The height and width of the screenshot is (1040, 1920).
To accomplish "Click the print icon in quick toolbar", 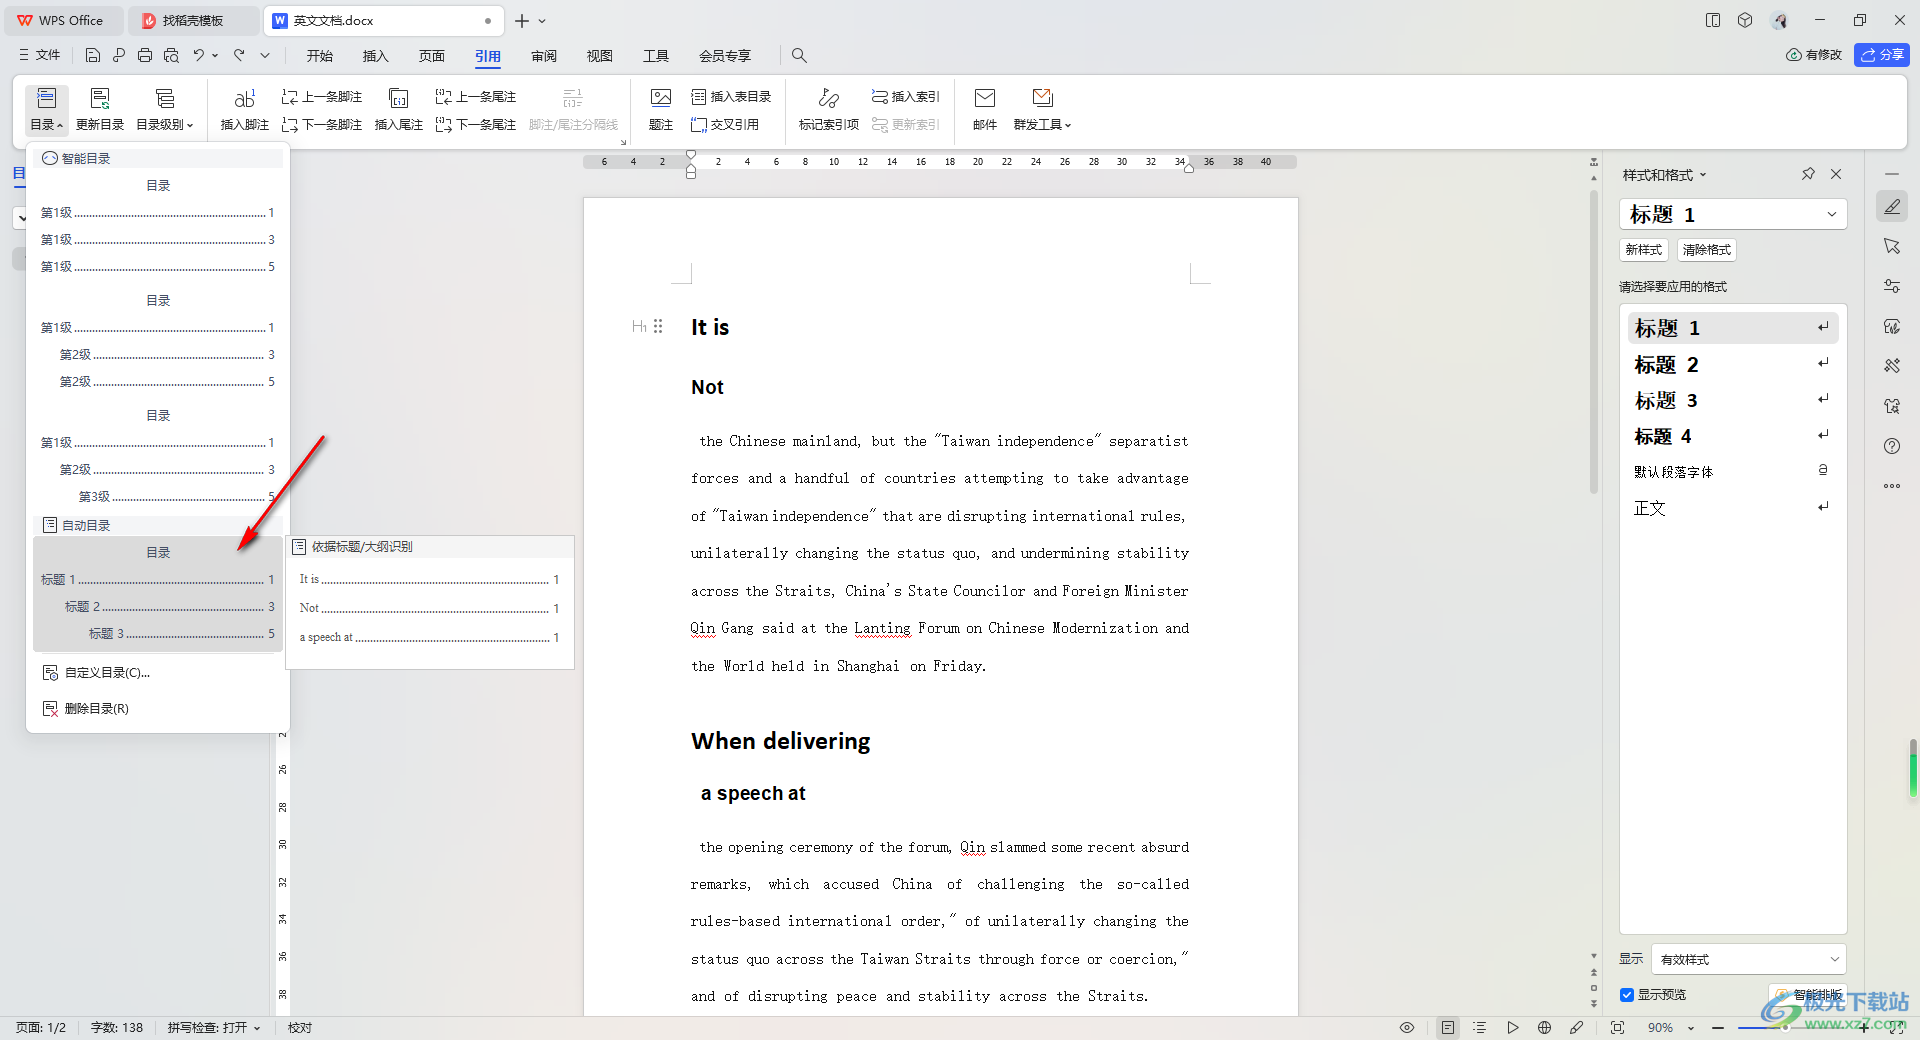I will [145, 56].
